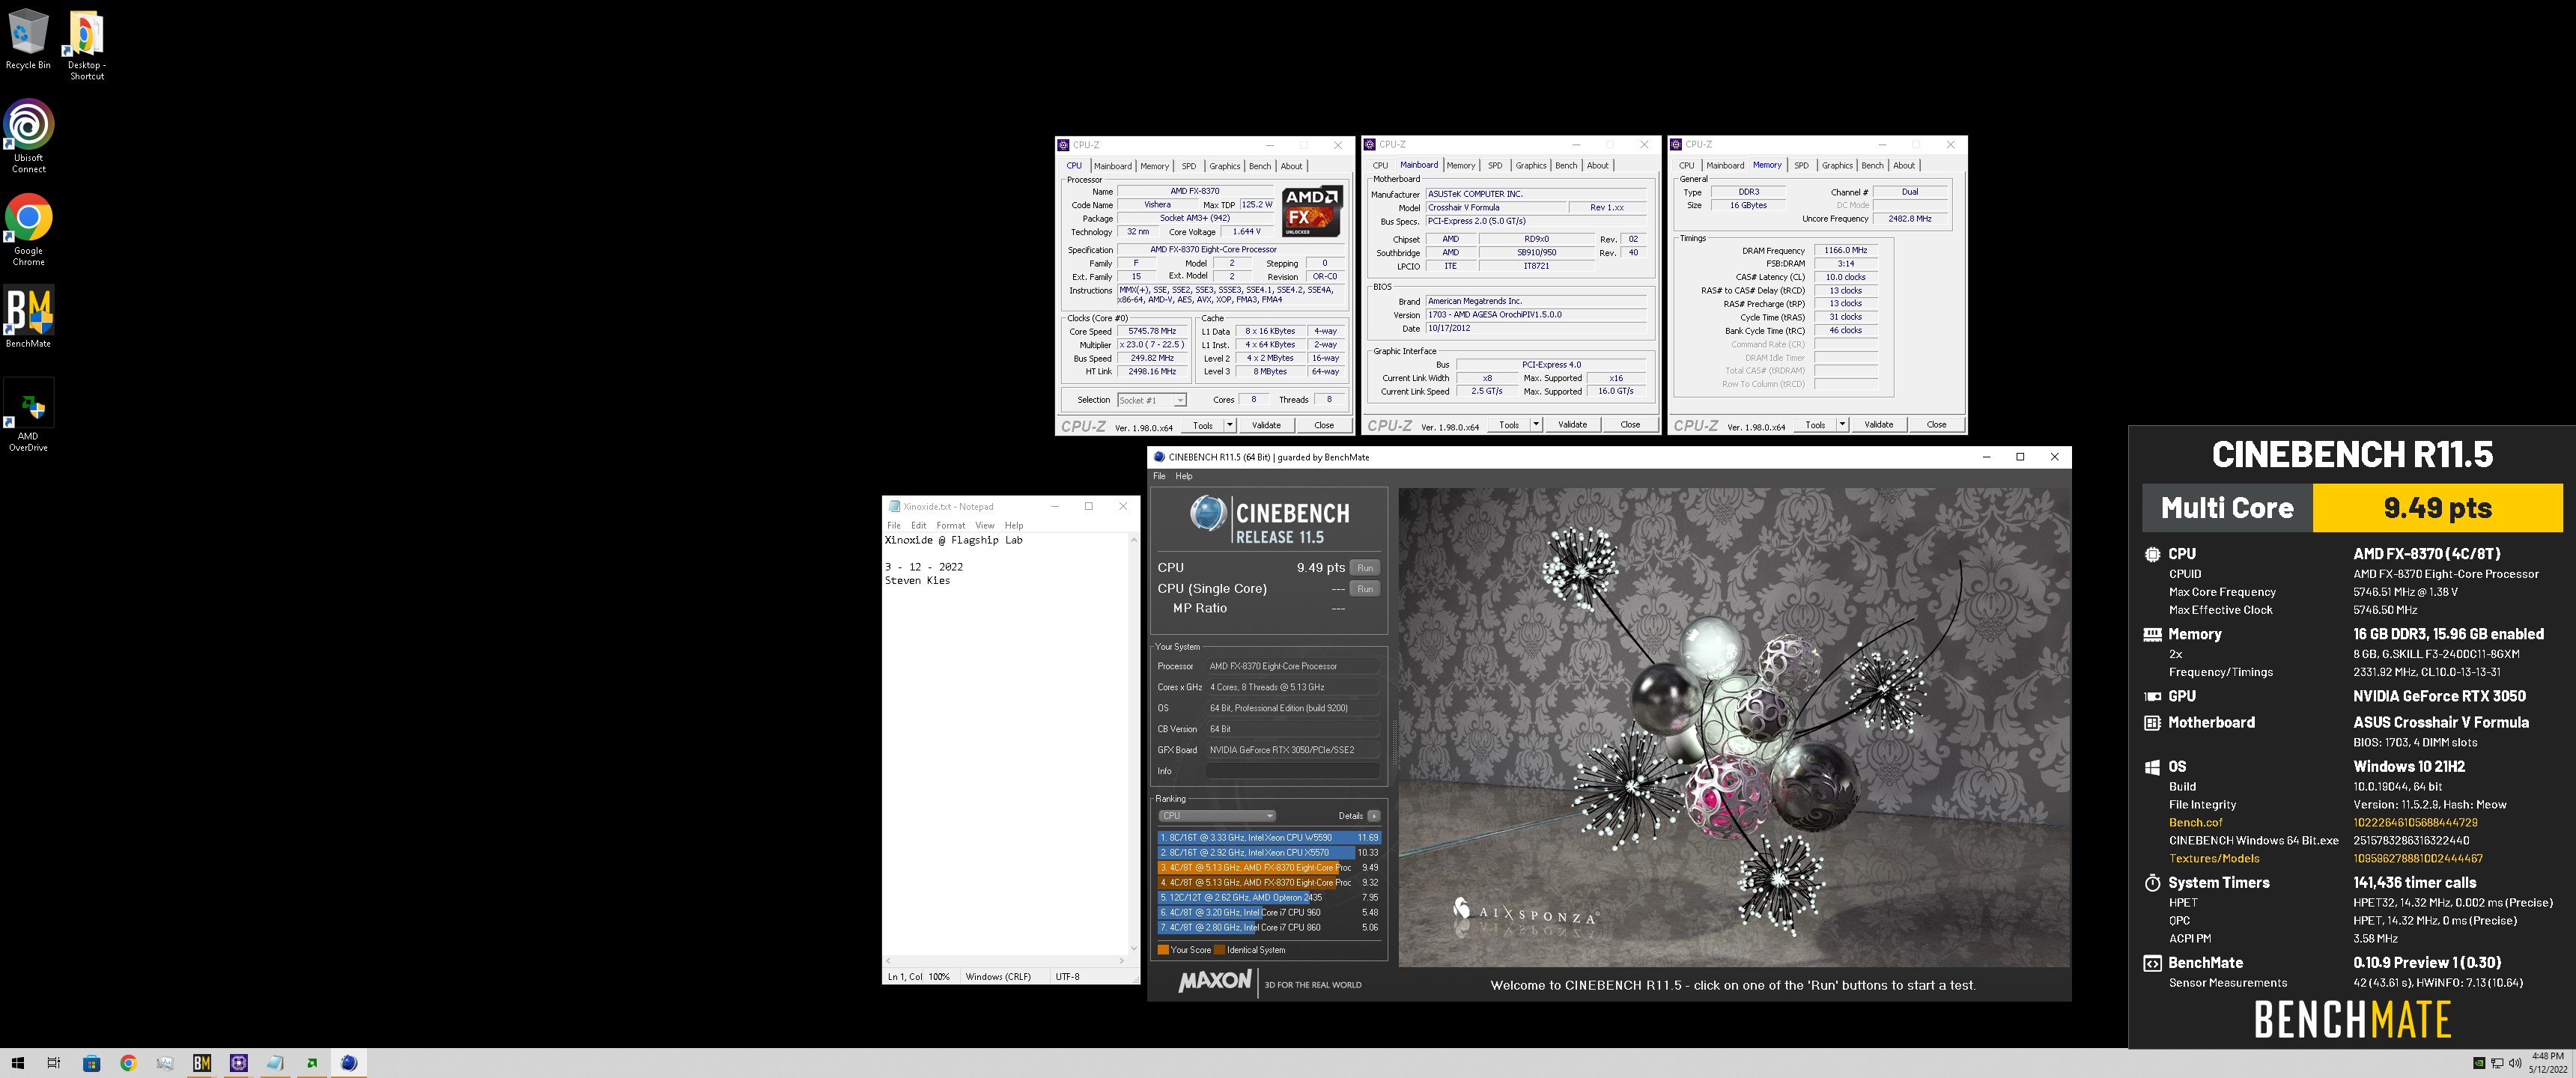Click the Cinebench Release 11.5 logo
The image size is (2576, 1078).
tap(1269, 520)
